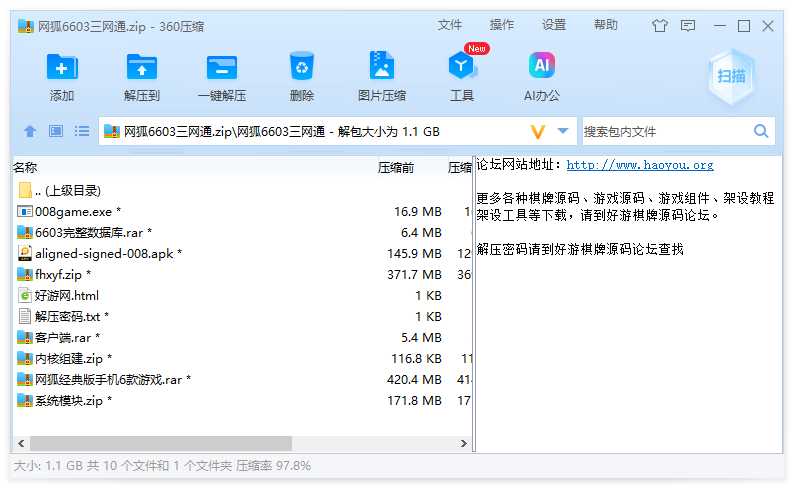Click the magnifier search icon
This screenshot has height=488, width=794.
761,131
